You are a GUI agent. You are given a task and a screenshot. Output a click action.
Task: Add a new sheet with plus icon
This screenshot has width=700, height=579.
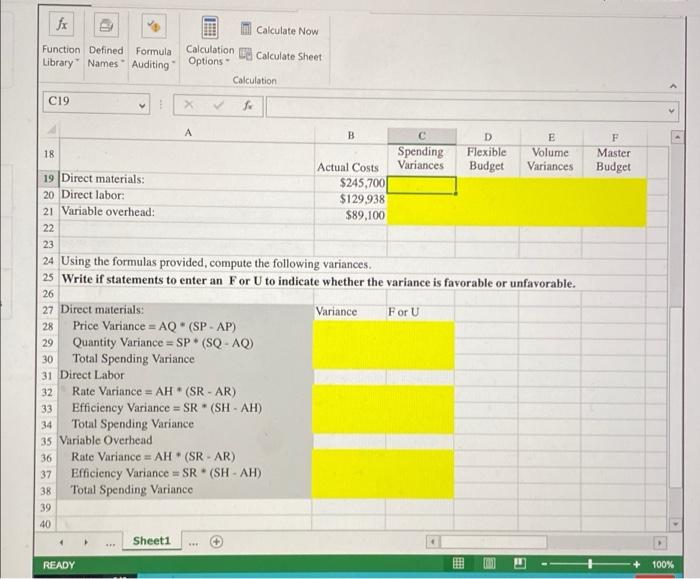point(216,542)
